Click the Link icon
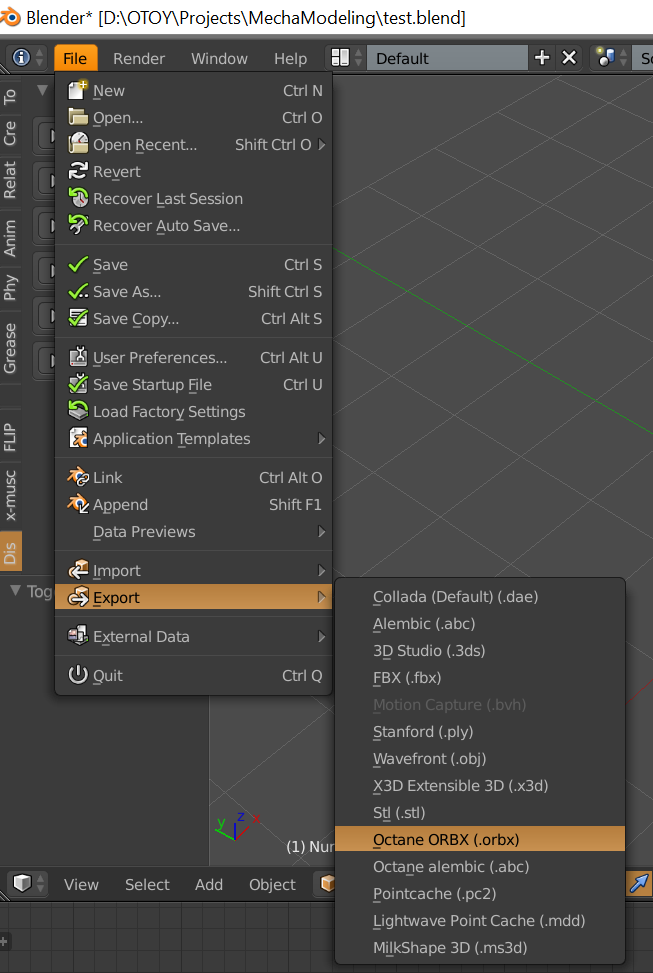 click(x=78, y=477)
